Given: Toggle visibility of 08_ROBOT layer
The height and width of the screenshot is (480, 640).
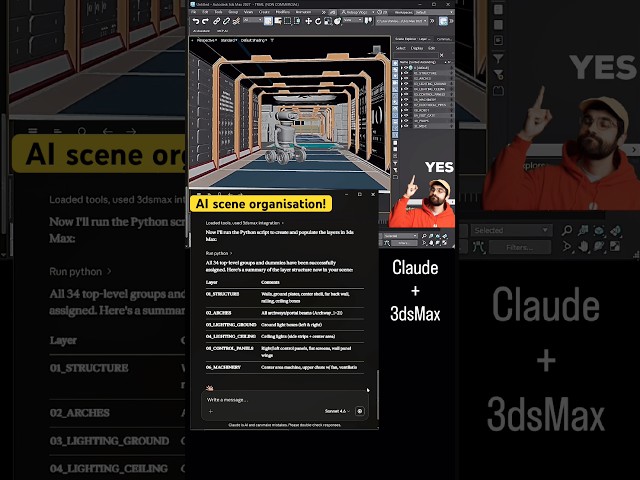Looking at the screenshot, I should click(406, 110).
